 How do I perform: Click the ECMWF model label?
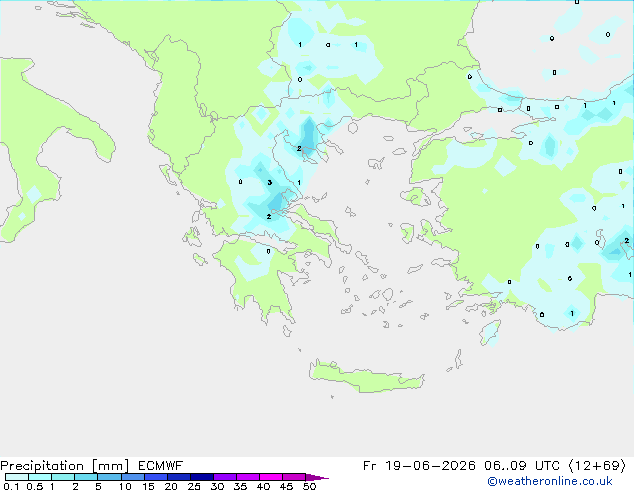point(161,466)
